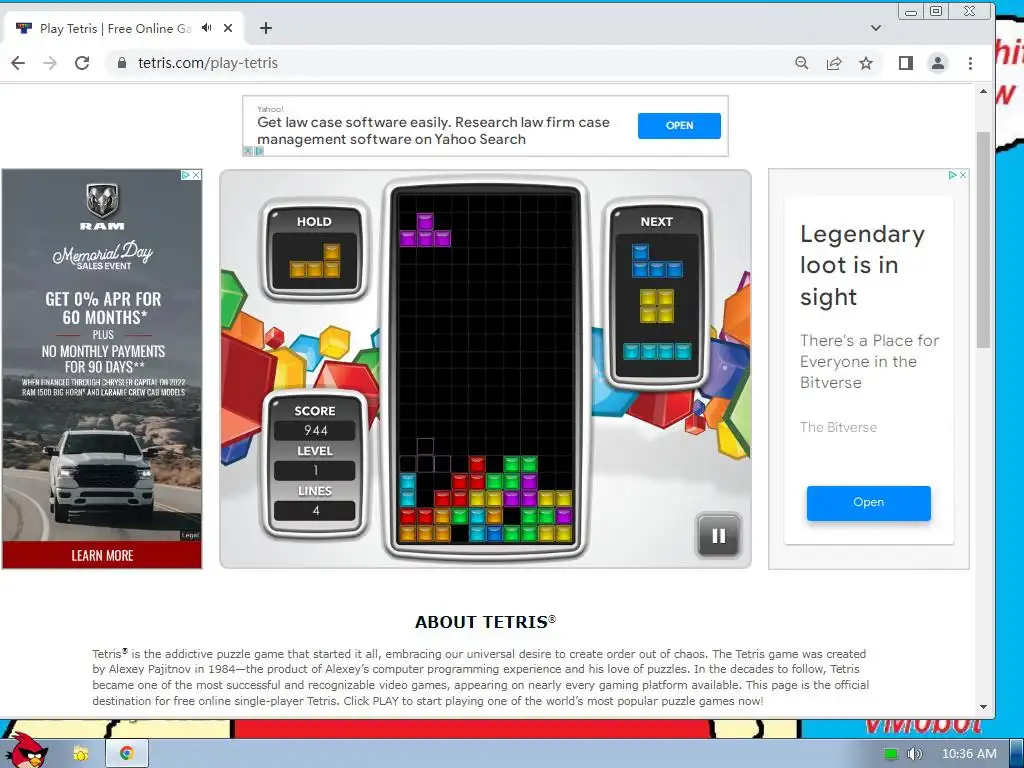Image resolution: width=1024 pixels, height=768 pixels.
Task: Open the Chrome three-dot menu
Action: (970, 63)
